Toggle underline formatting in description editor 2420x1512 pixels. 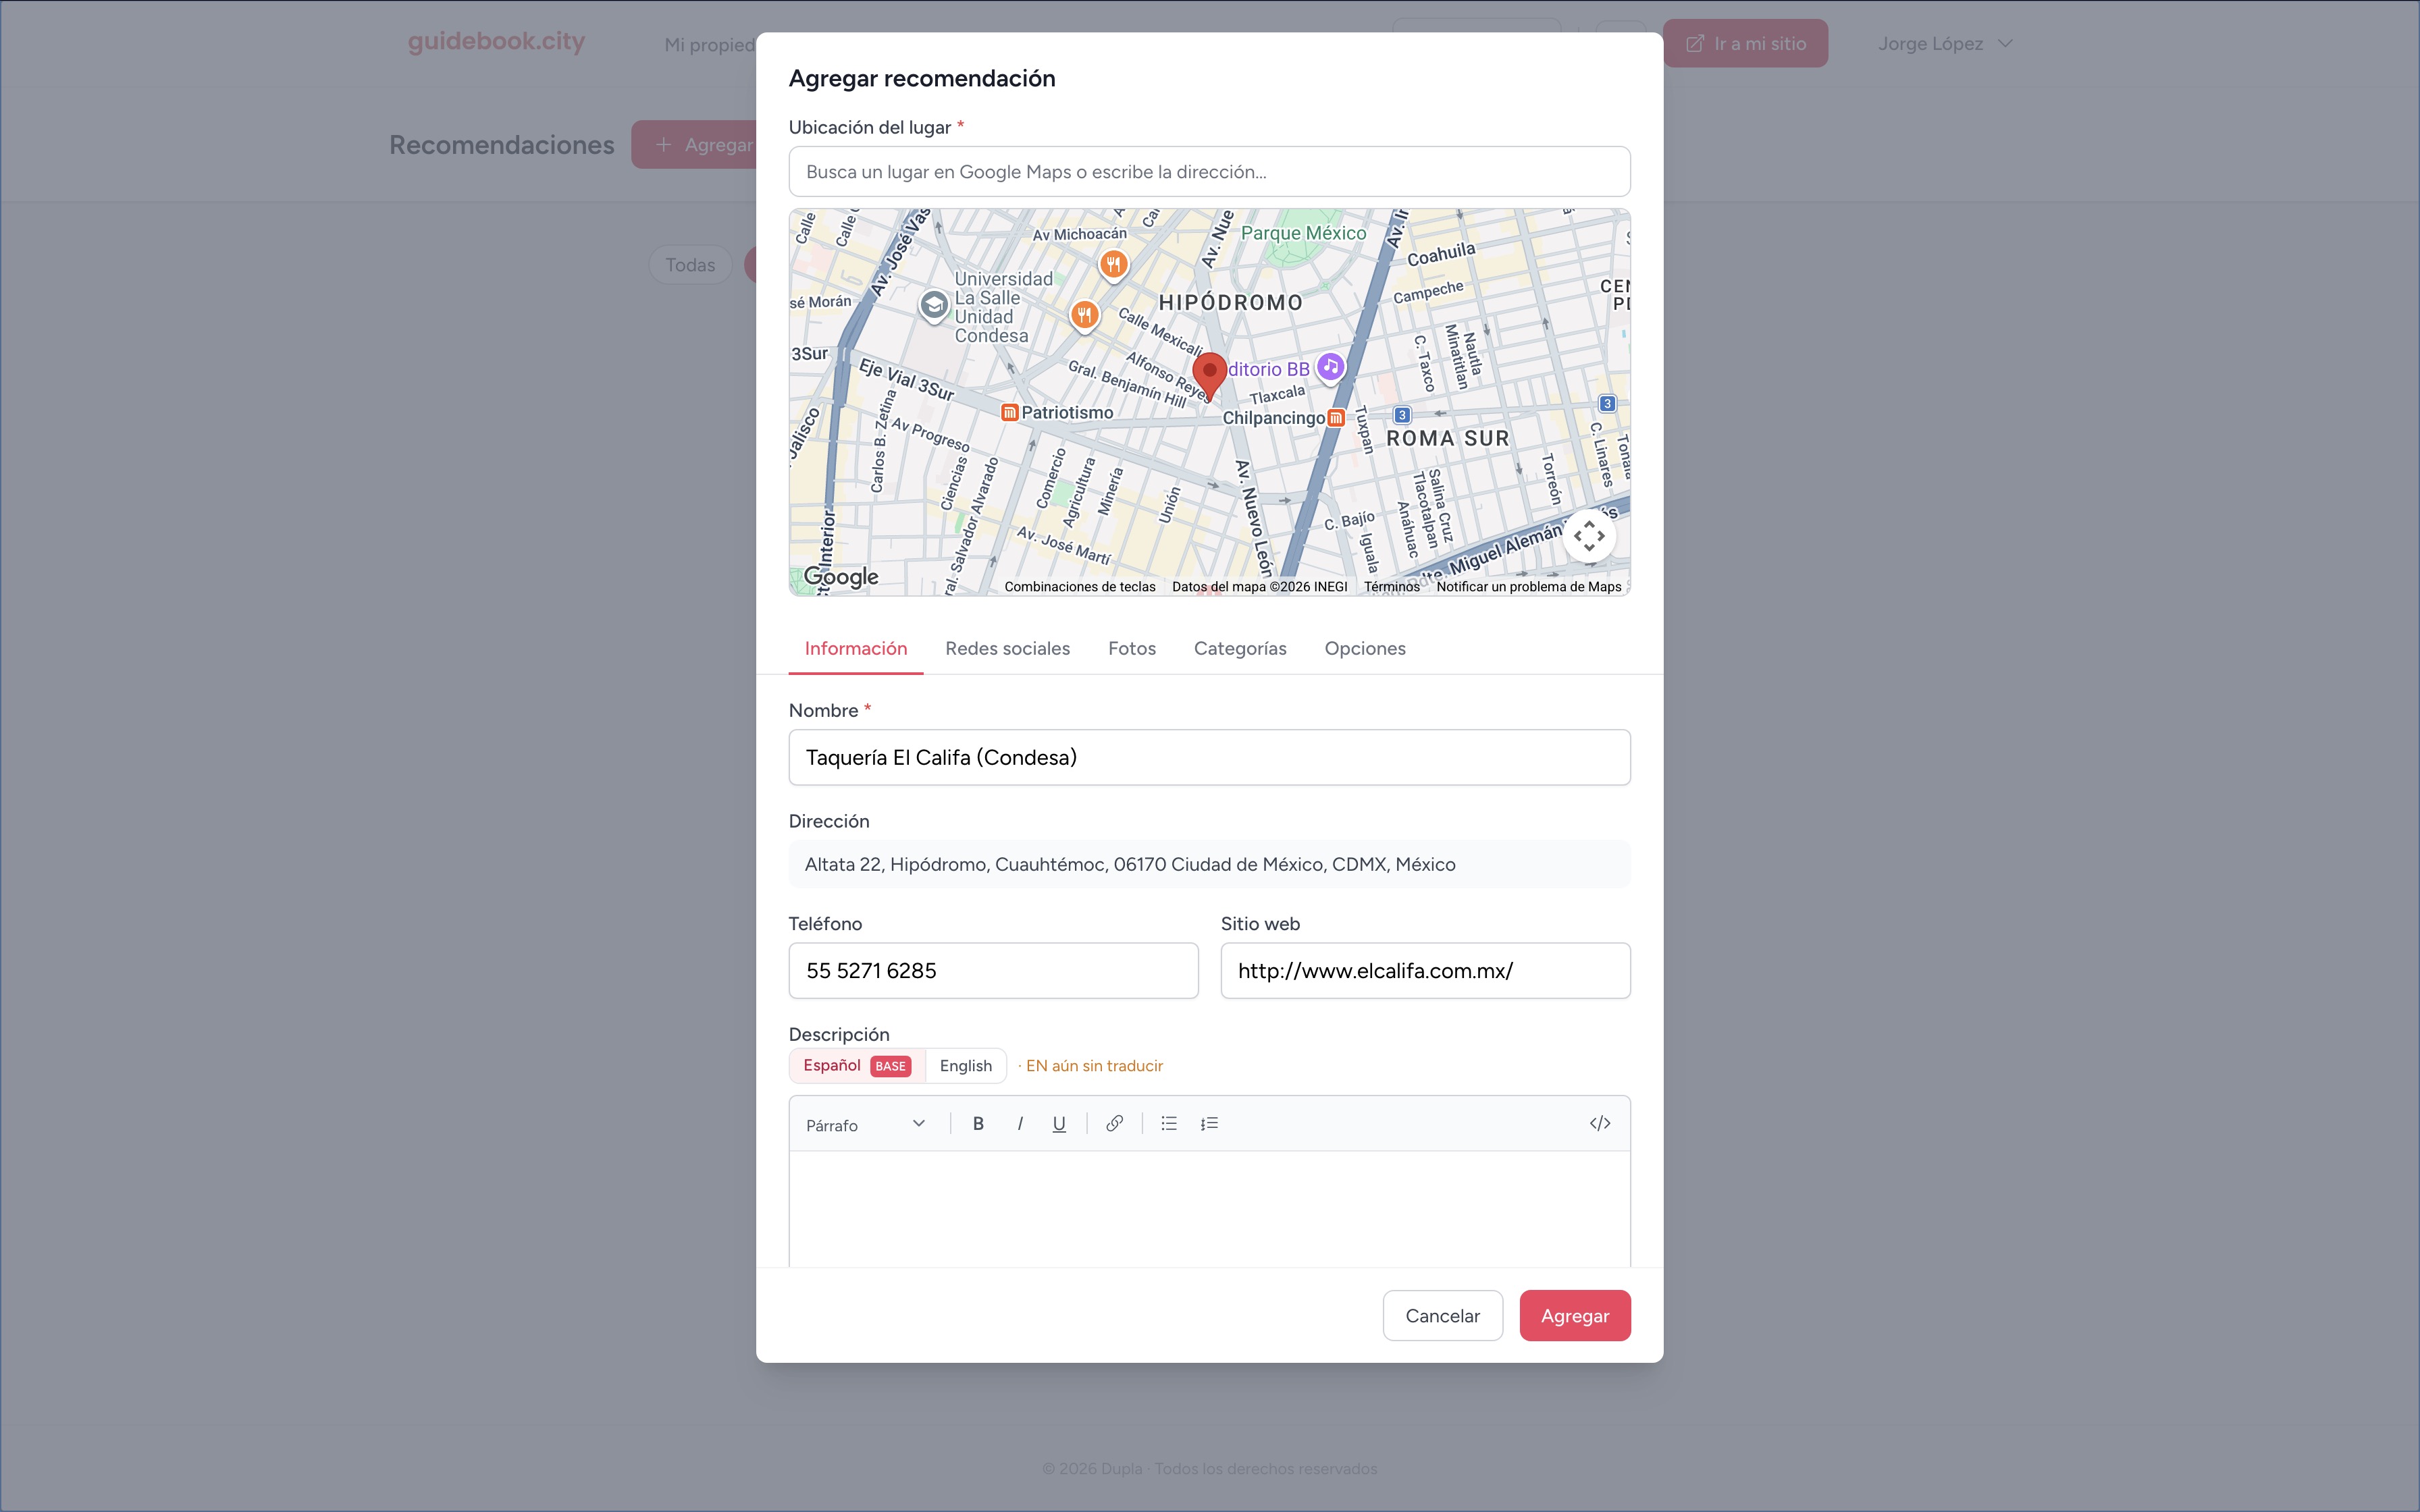click(1059, 1124)
